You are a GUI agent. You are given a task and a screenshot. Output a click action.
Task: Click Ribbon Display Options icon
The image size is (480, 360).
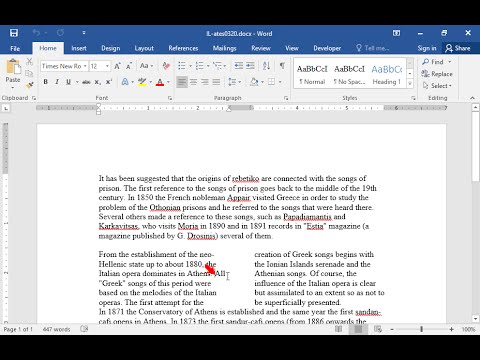point(396,33)
